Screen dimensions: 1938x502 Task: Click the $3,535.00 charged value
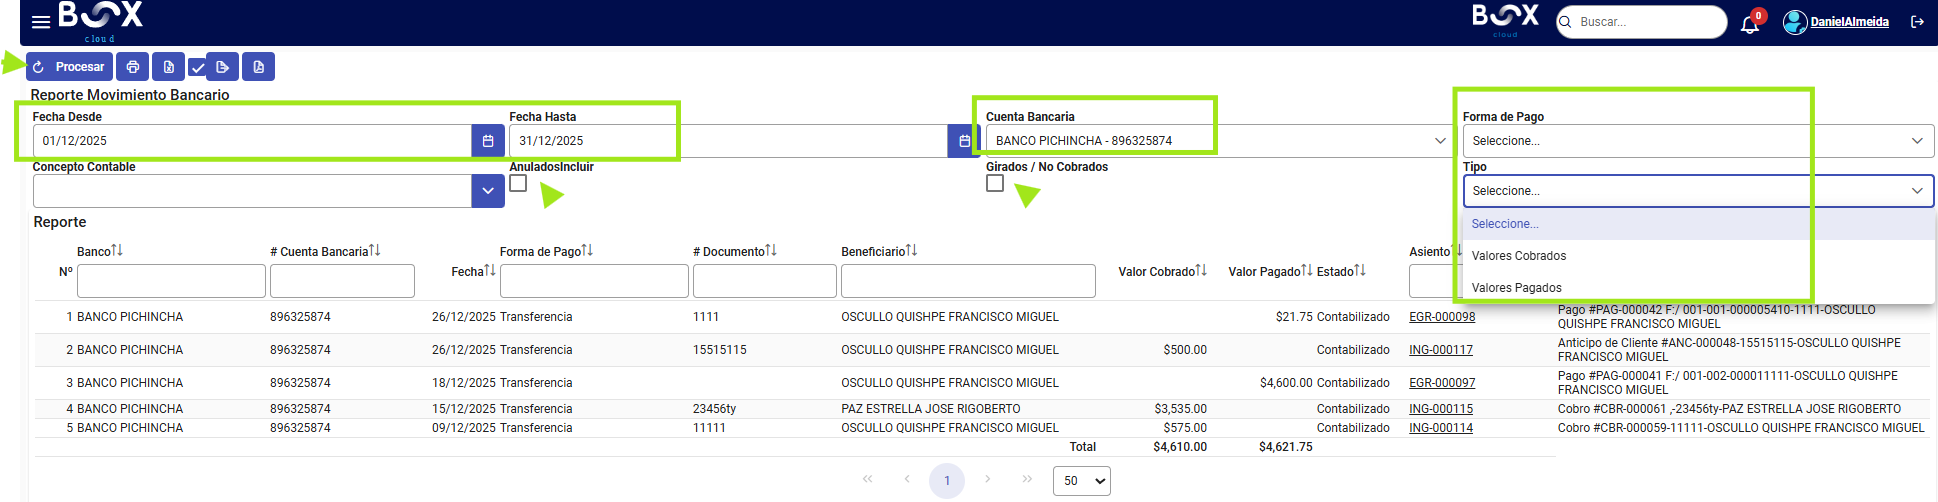coord(1180,409)
